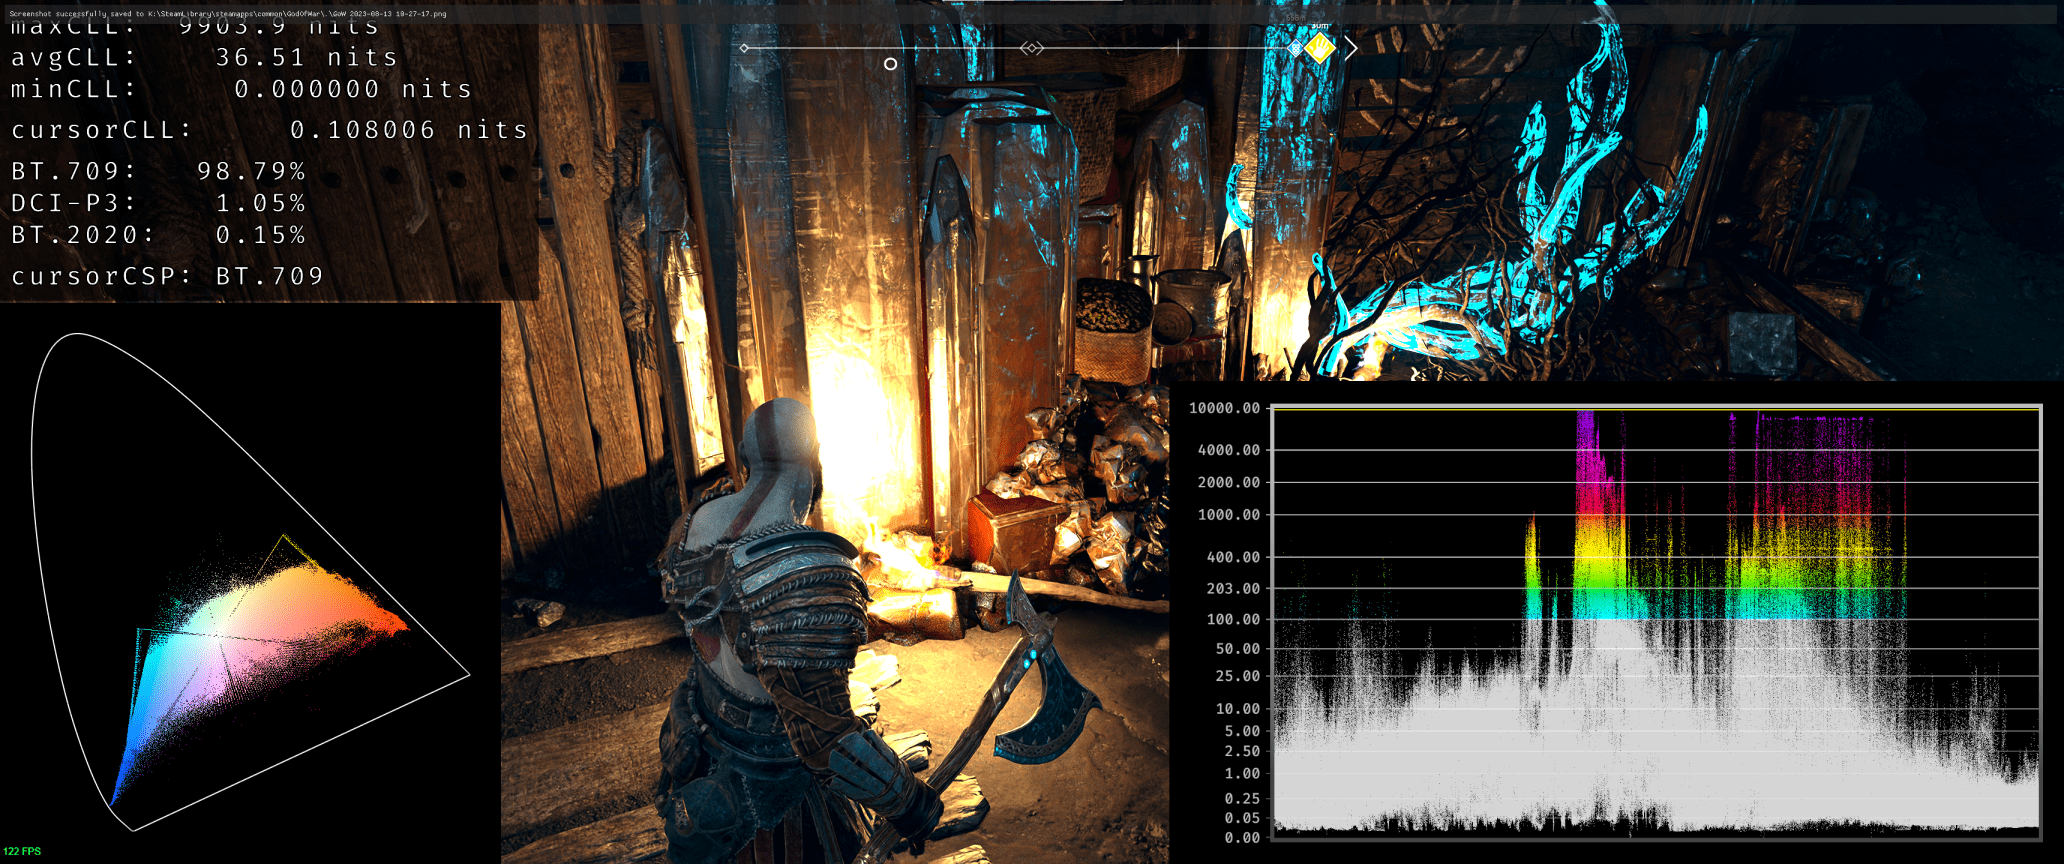Screen dimensions: 2064x864
Task: Click the 0.25 label on waveform axis
Action: (x=1243, y=798)
